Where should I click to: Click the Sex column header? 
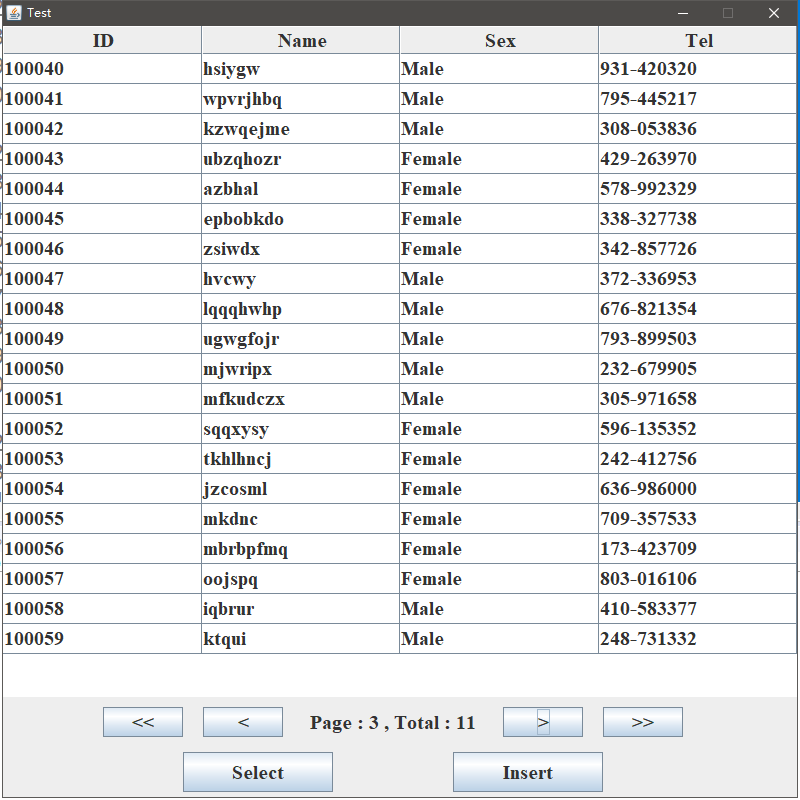pos(499,40)
